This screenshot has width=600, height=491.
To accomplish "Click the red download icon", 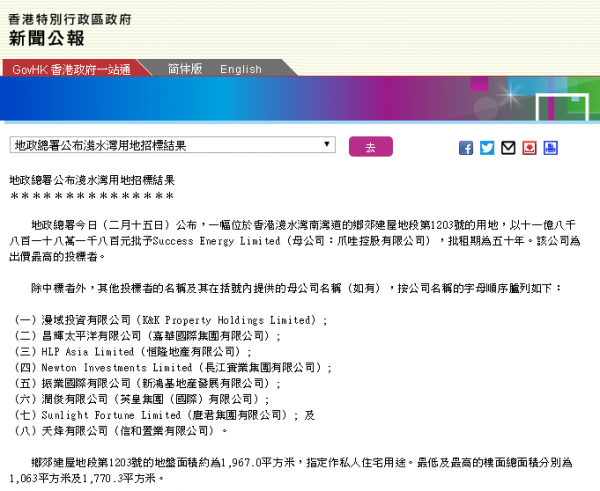I will tap(529, 148).
